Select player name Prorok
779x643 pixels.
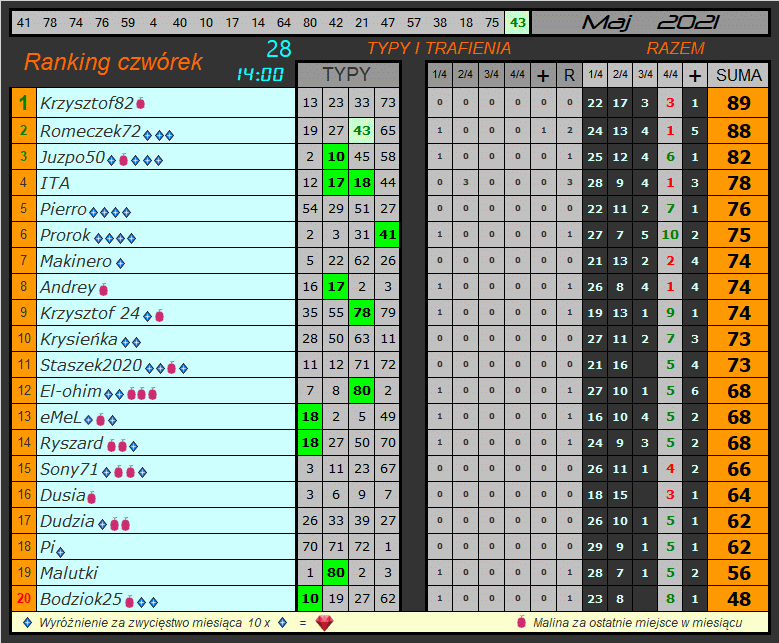point(65,235)
